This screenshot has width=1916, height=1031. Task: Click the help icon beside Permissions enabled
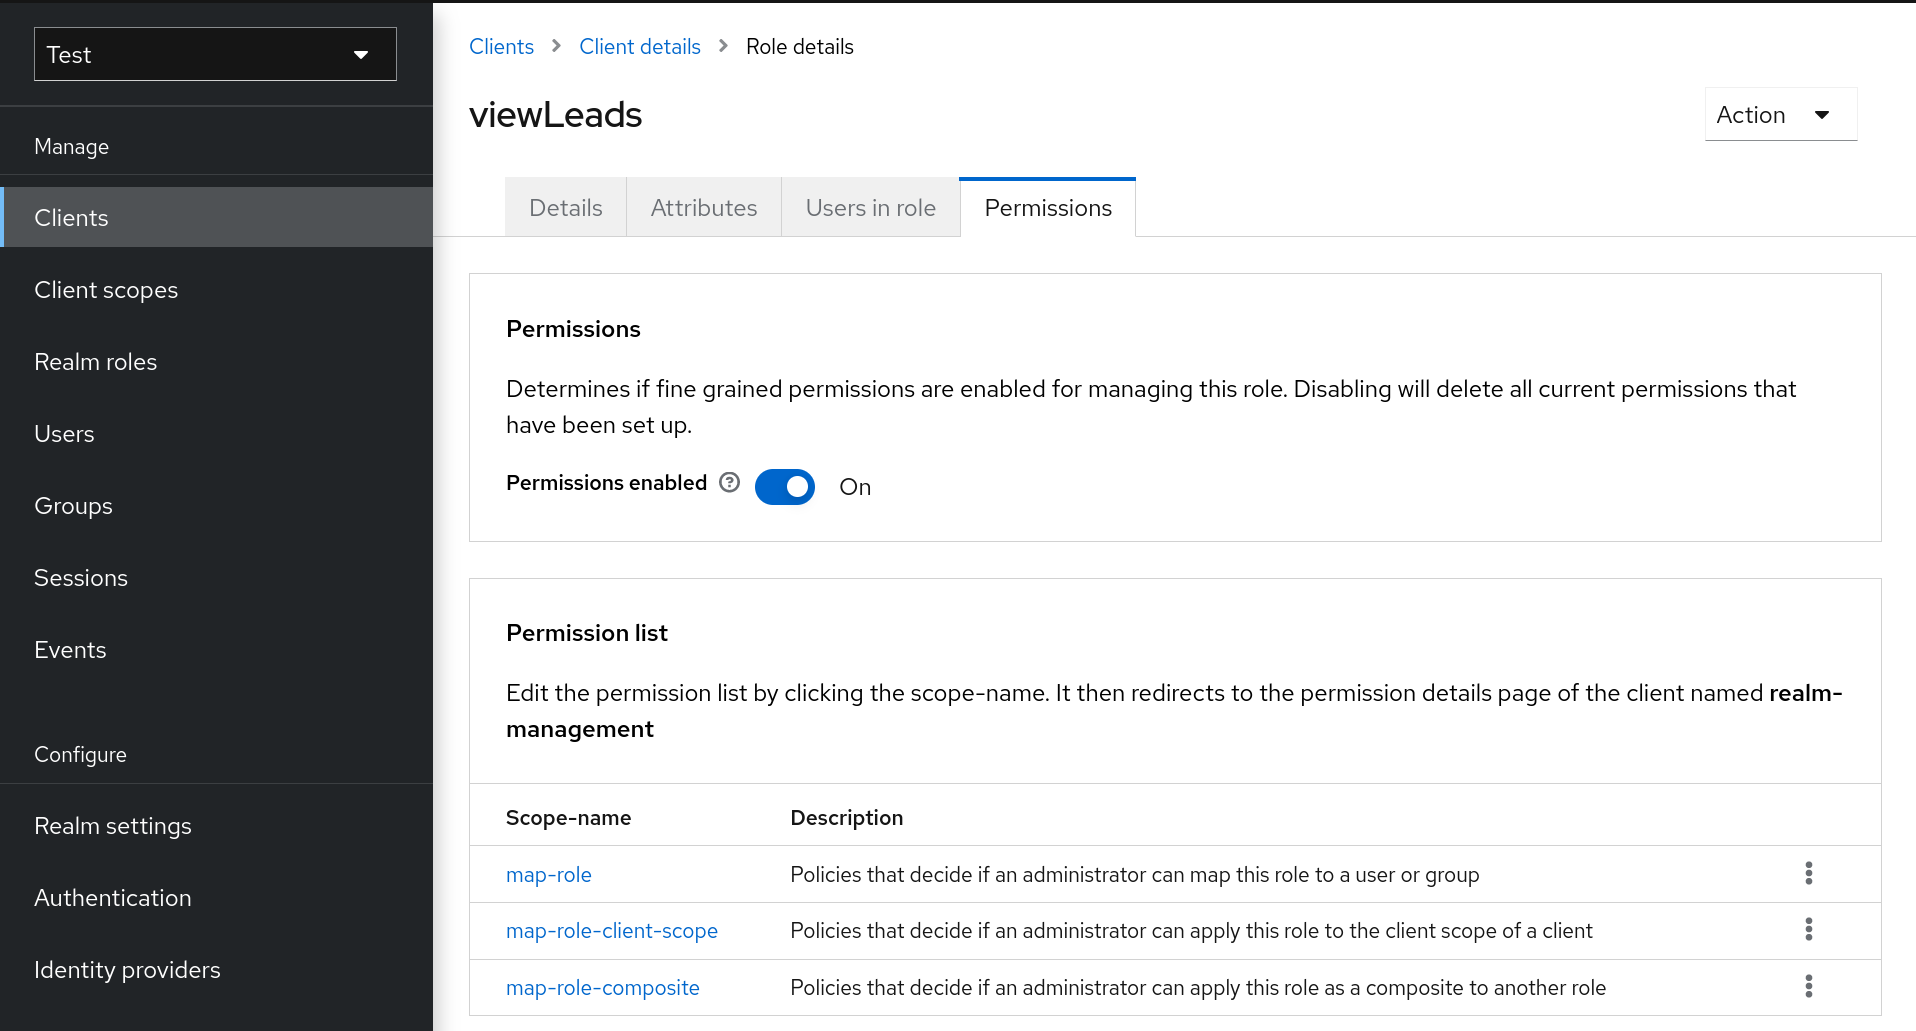tap(729, 483)
